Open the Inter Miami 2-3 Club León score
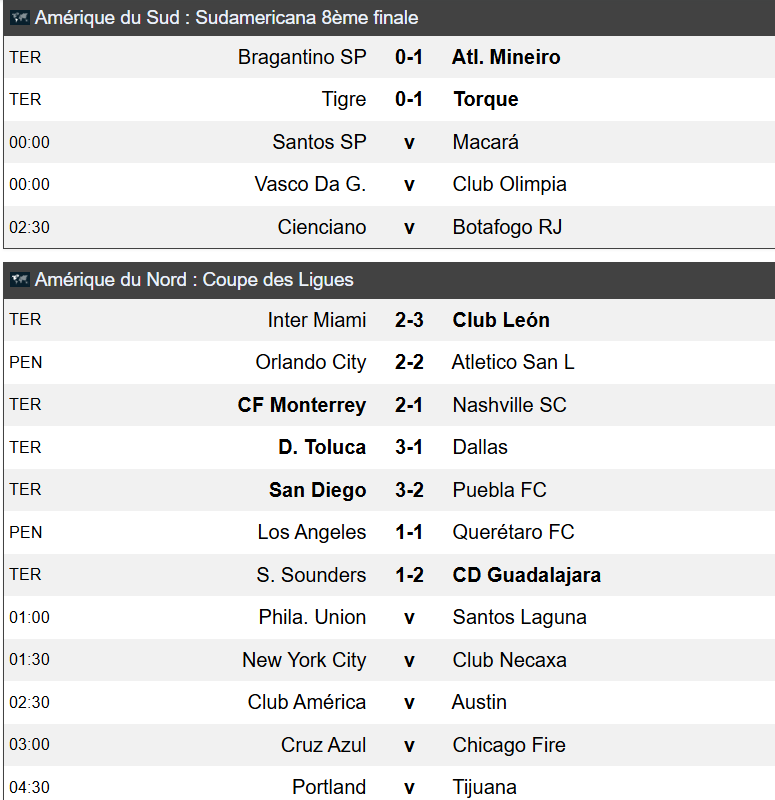775x800 pixels. 409,320
